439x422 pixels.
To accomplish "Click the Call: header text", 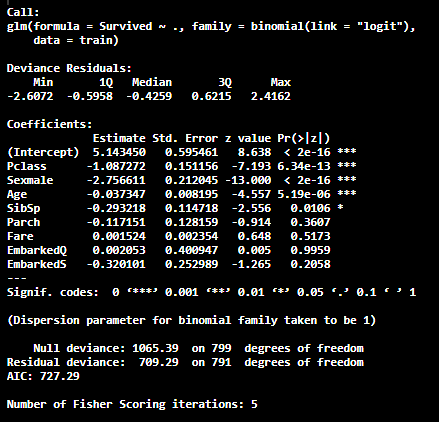I will point(23,12).
